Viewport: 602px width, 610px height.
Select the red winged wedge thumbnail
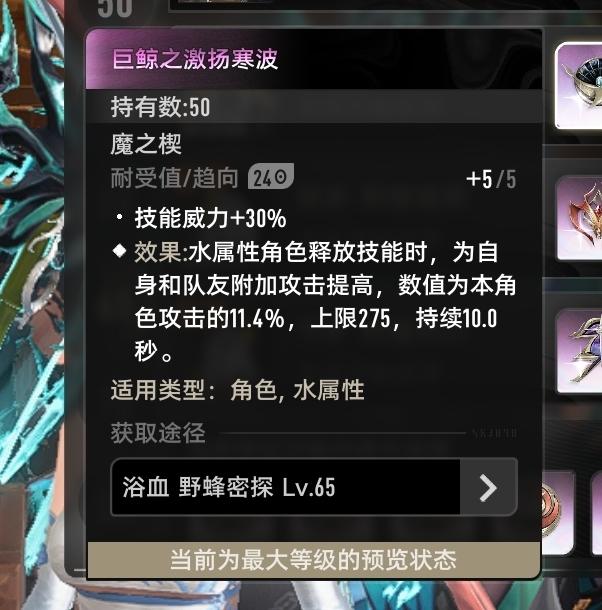coord(579,218)
